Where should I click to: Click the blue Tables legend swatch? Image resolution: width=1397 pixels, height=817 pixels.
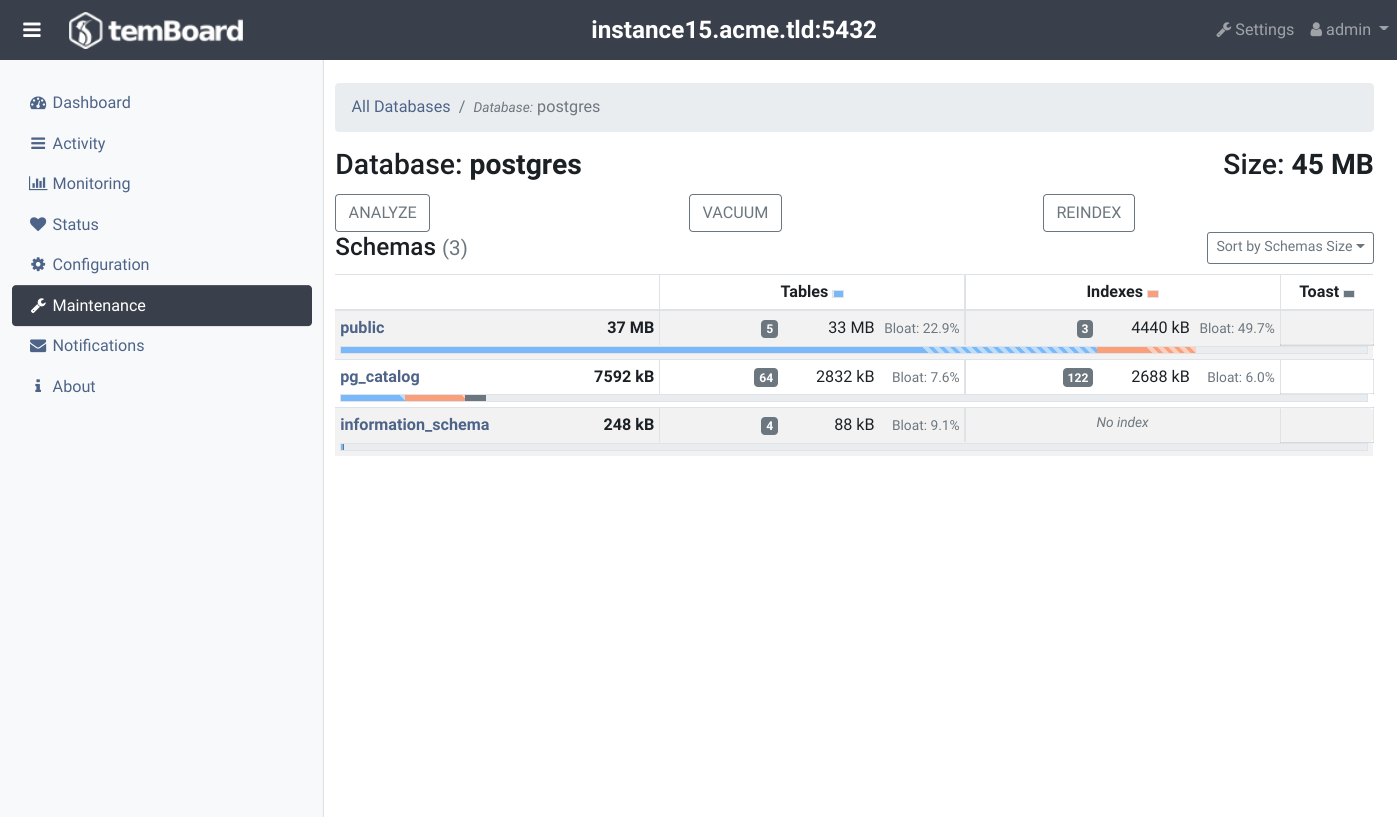coord(838,294)
